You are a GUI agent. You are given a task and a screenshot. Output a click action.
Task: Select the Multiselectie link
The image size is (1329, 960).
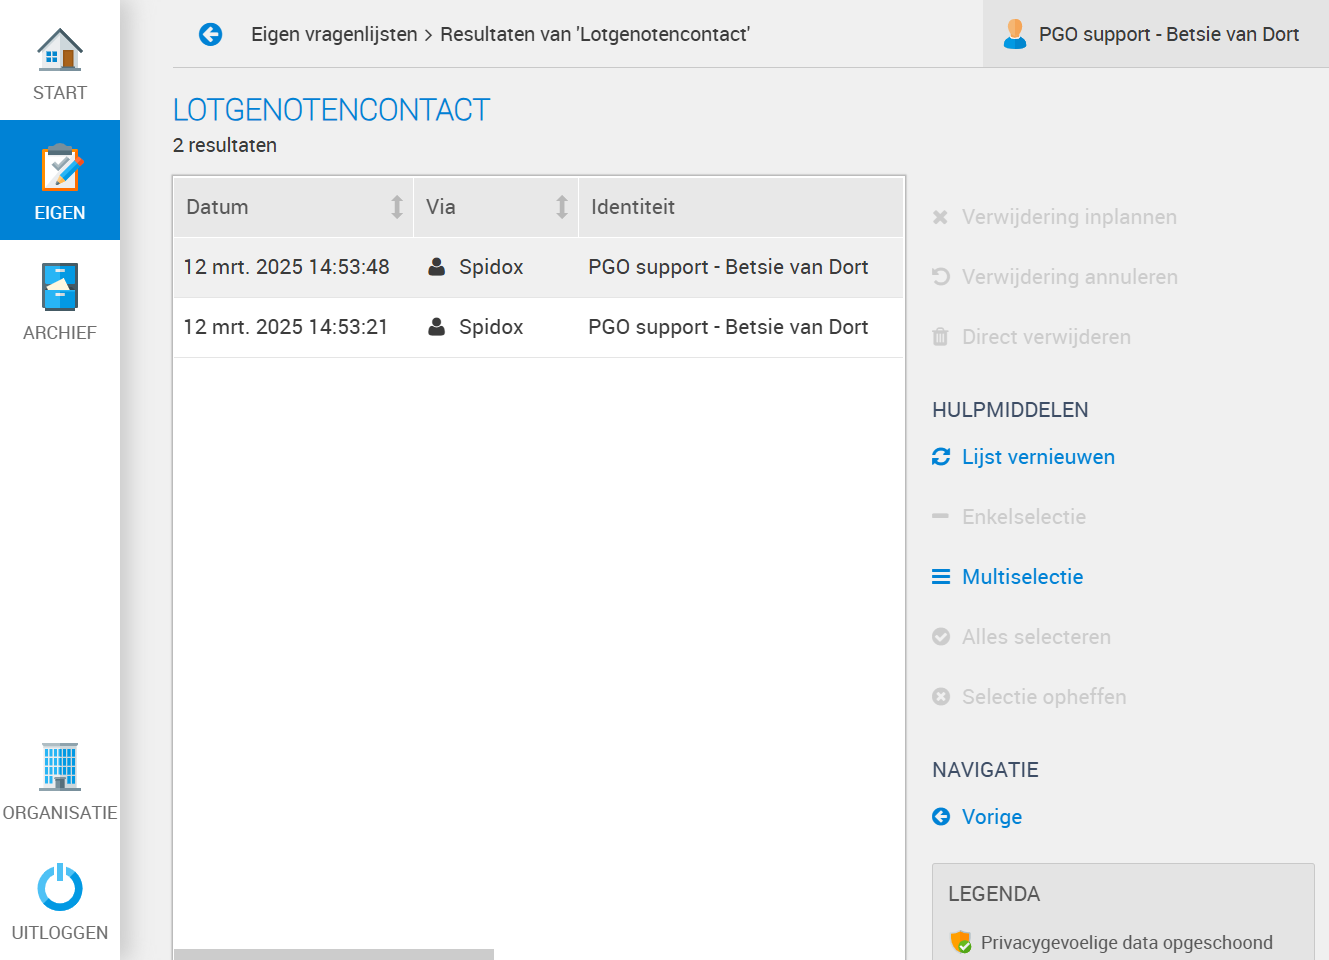1023,577
